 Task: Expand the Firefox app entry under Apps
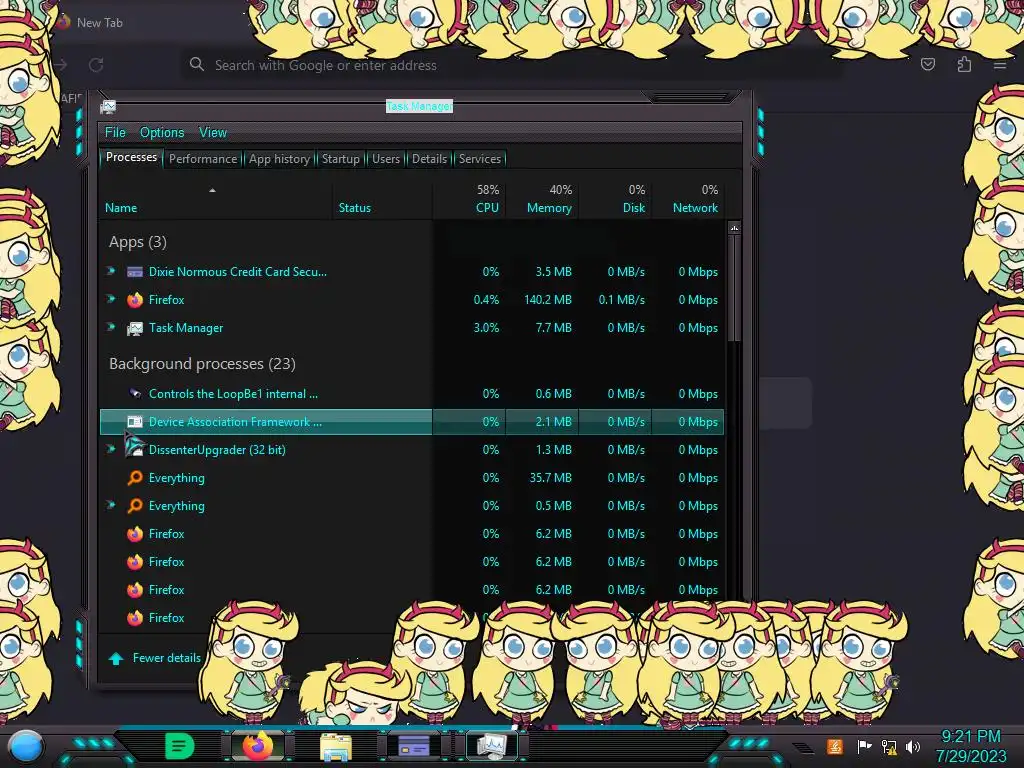pyautogui.click(x=111, y=298)
